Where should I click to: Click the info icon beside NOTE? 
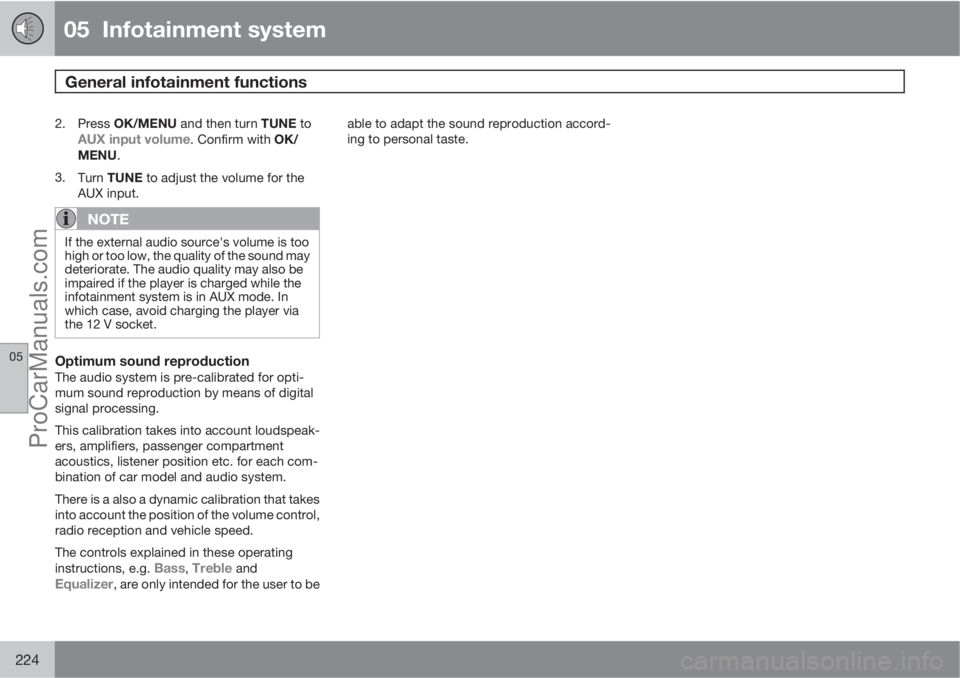66,219
